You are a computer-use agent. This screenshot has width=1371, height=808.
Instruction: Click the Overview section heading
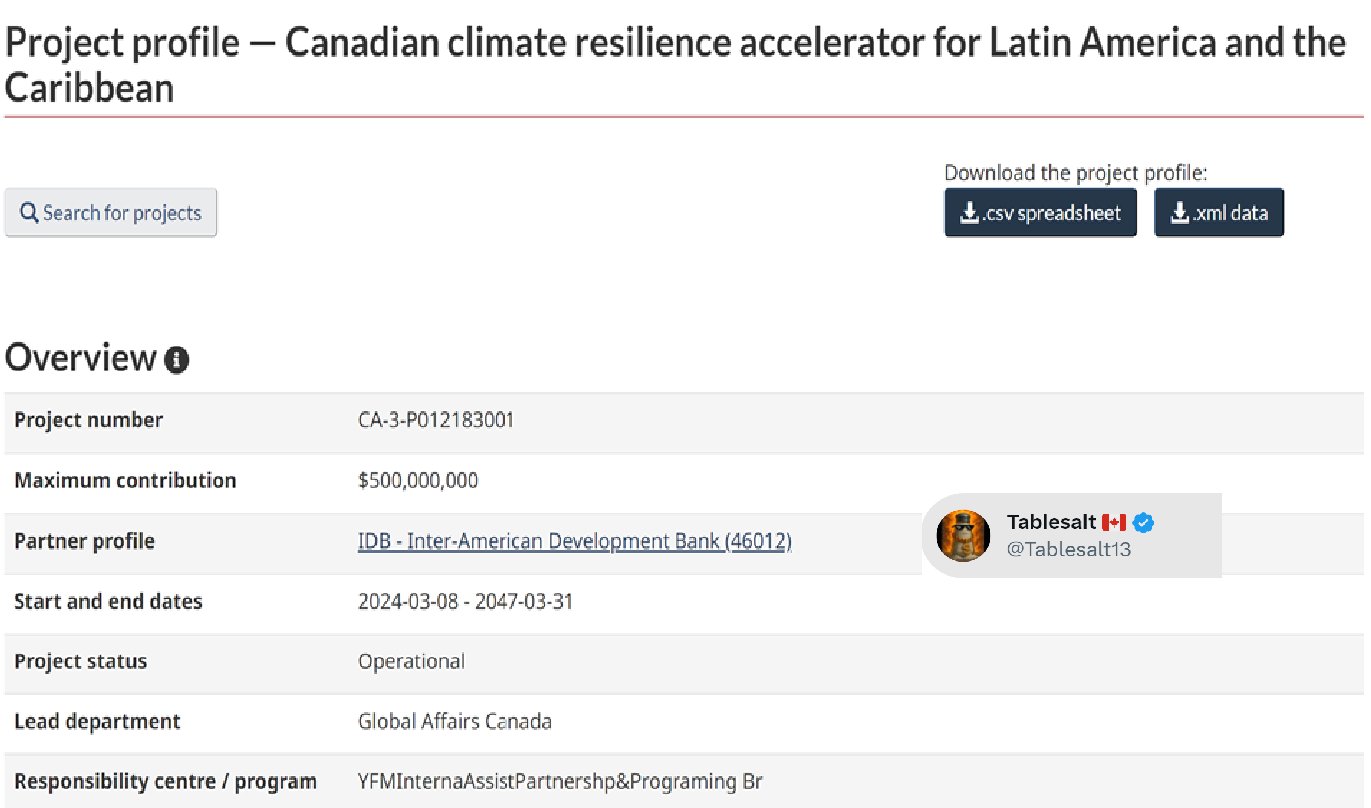(80, 358)
